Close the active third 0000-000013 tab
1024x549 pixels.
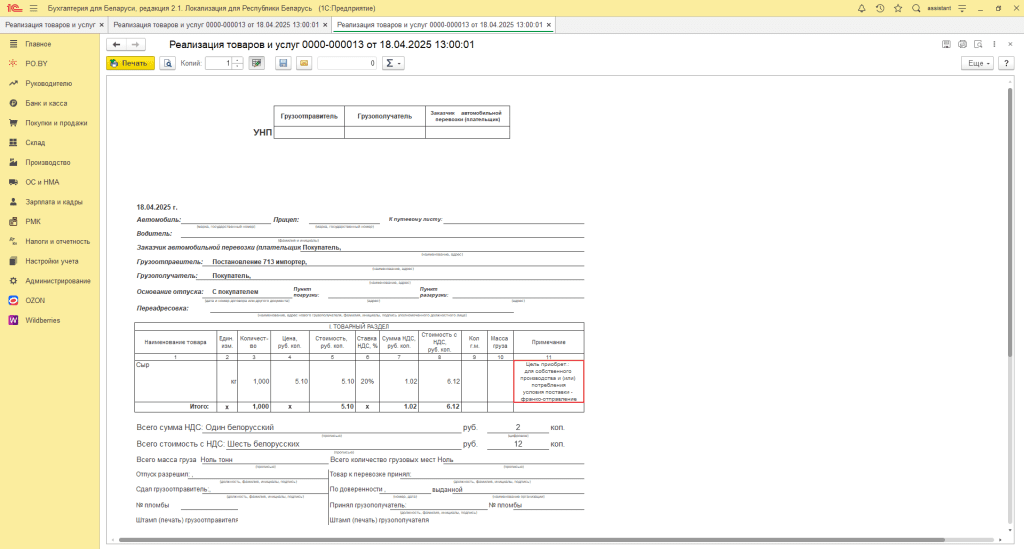pos(549,25)
